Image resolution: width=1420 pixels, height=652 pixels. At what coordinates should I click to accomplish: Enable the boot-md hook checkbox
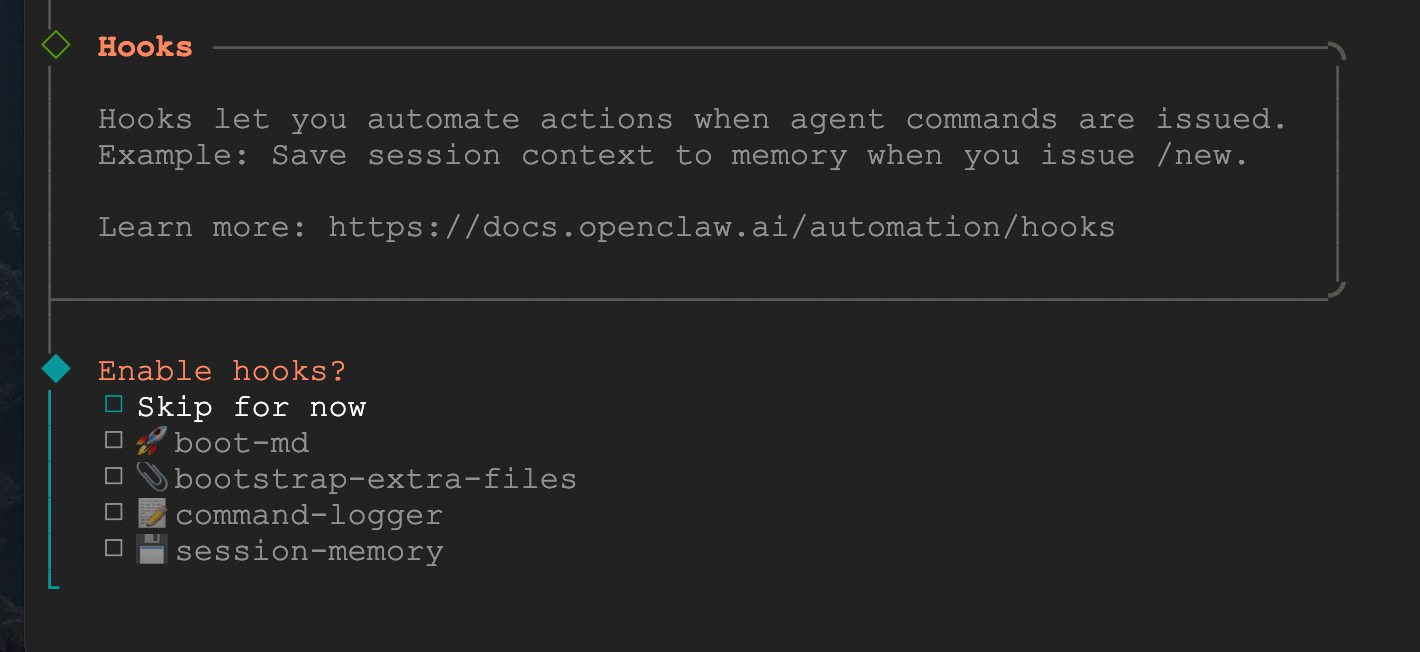pyautogui.click(x=114, y=440)
